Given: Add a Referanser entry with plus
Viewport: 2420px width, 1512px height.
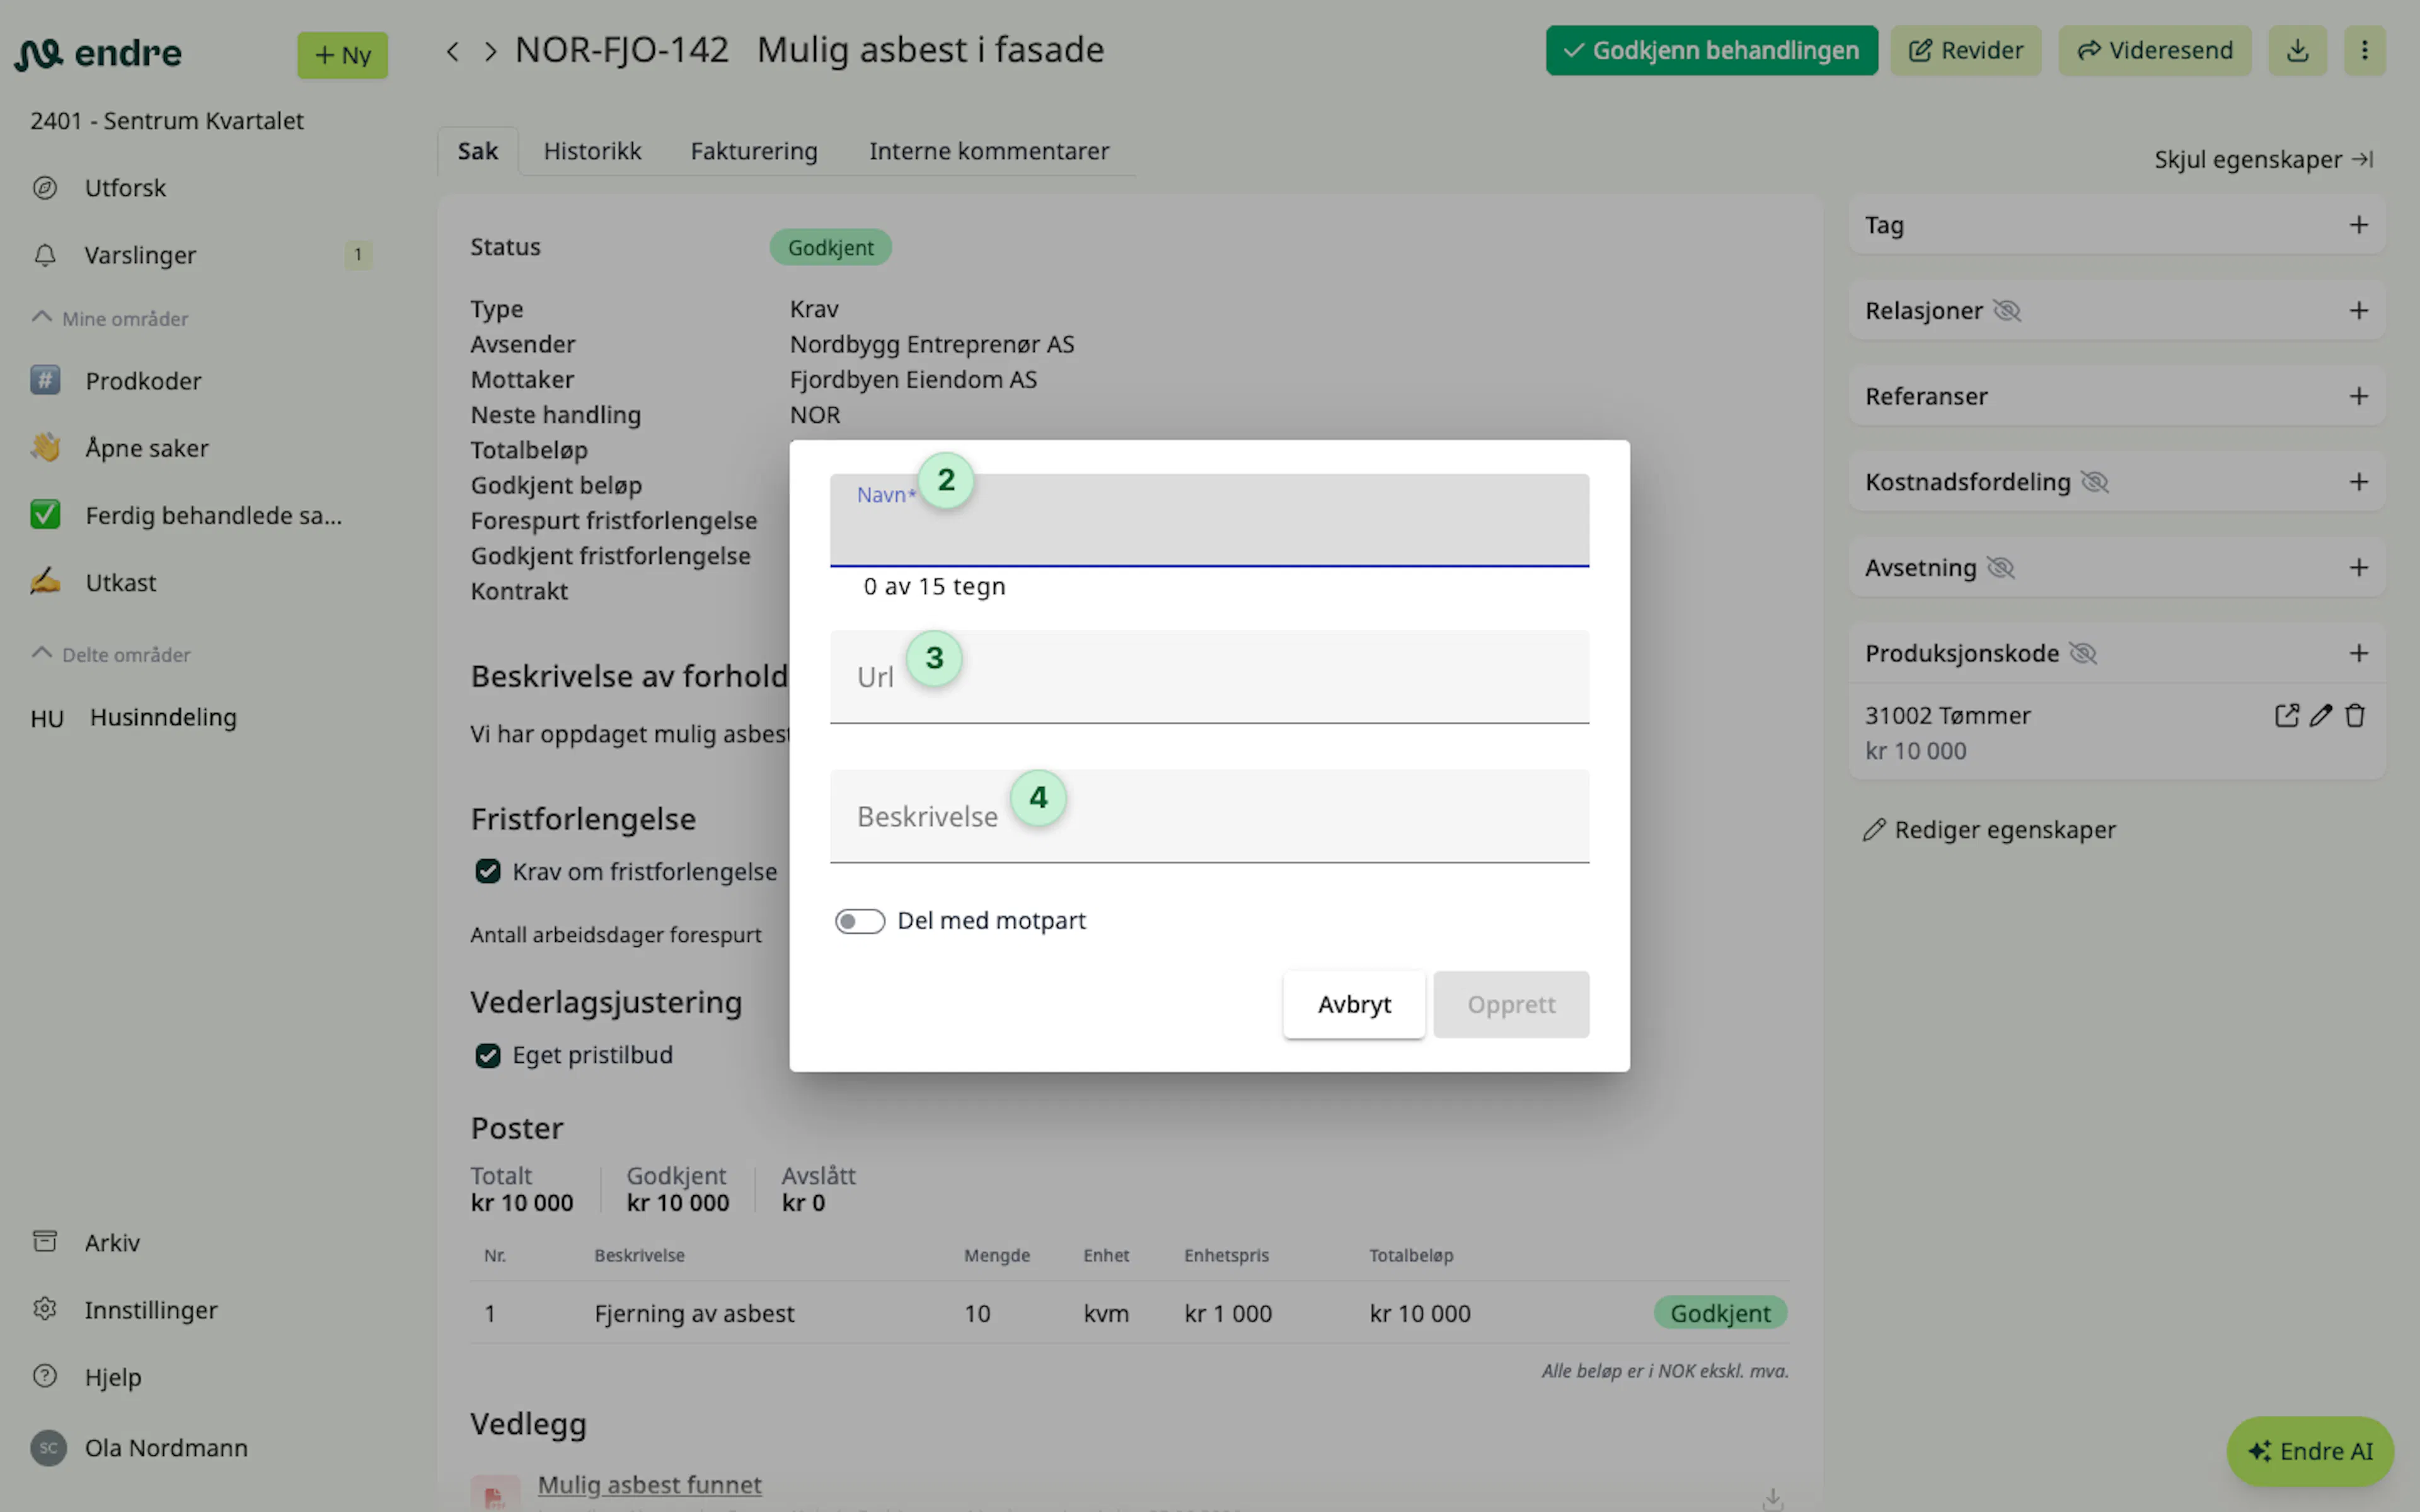Looking at the screenshot, I should click(2358, 396).
